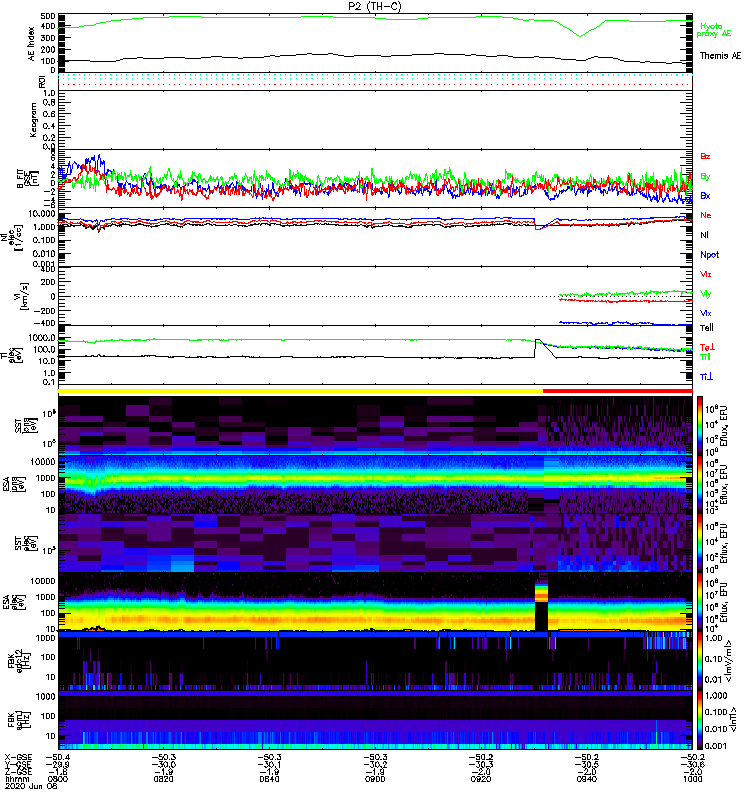
Task: Click the SST ions panel color bar
Action: 700,424
